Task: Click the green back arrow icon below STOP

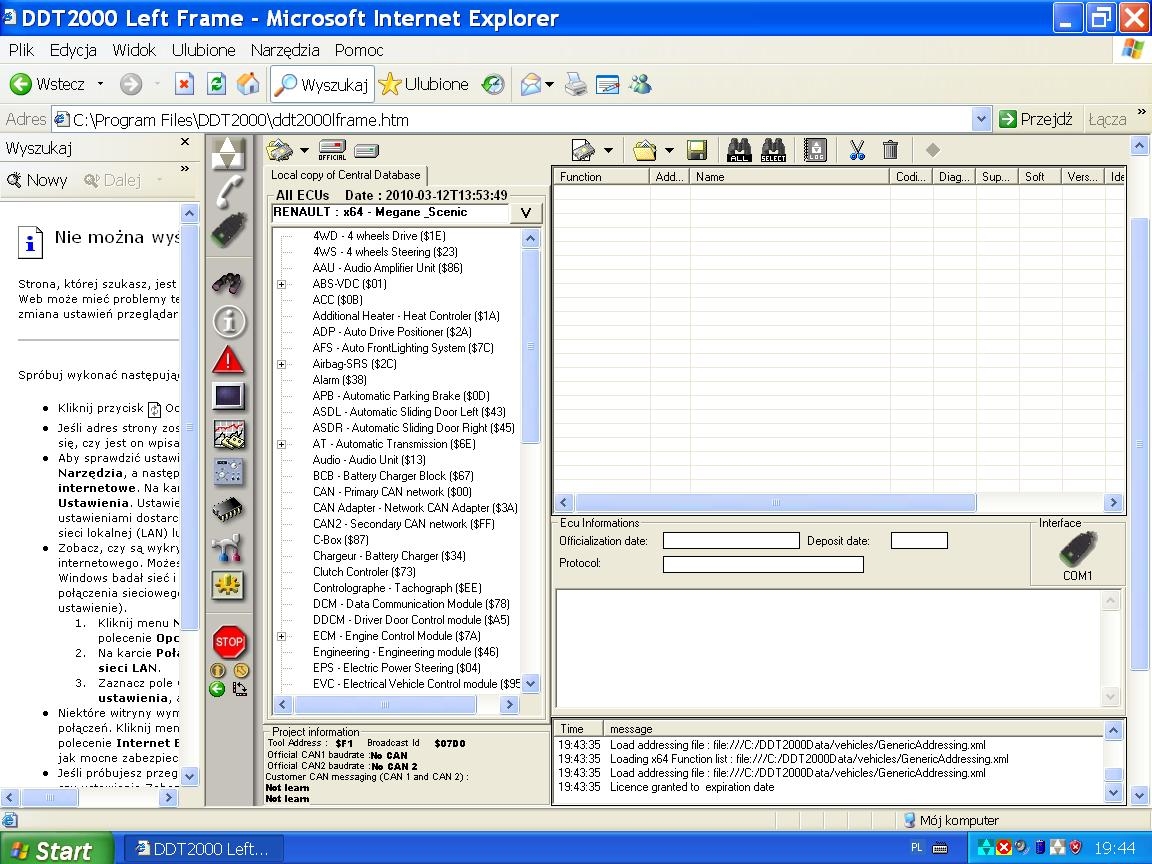Action: pos(217,688)
